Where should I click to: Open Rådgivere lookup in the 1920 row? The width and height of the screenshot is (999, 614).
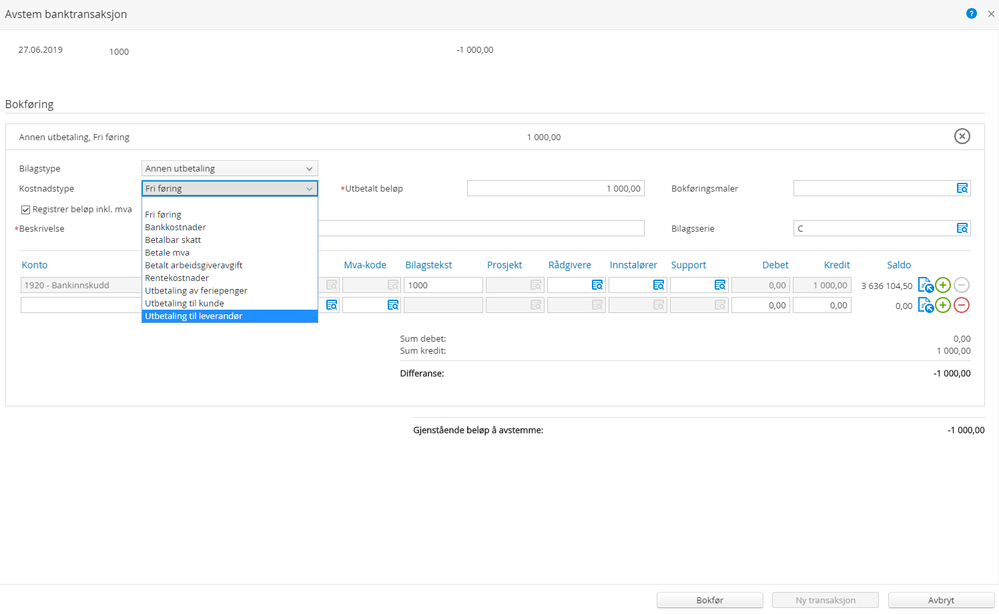(x=597, y=285)
